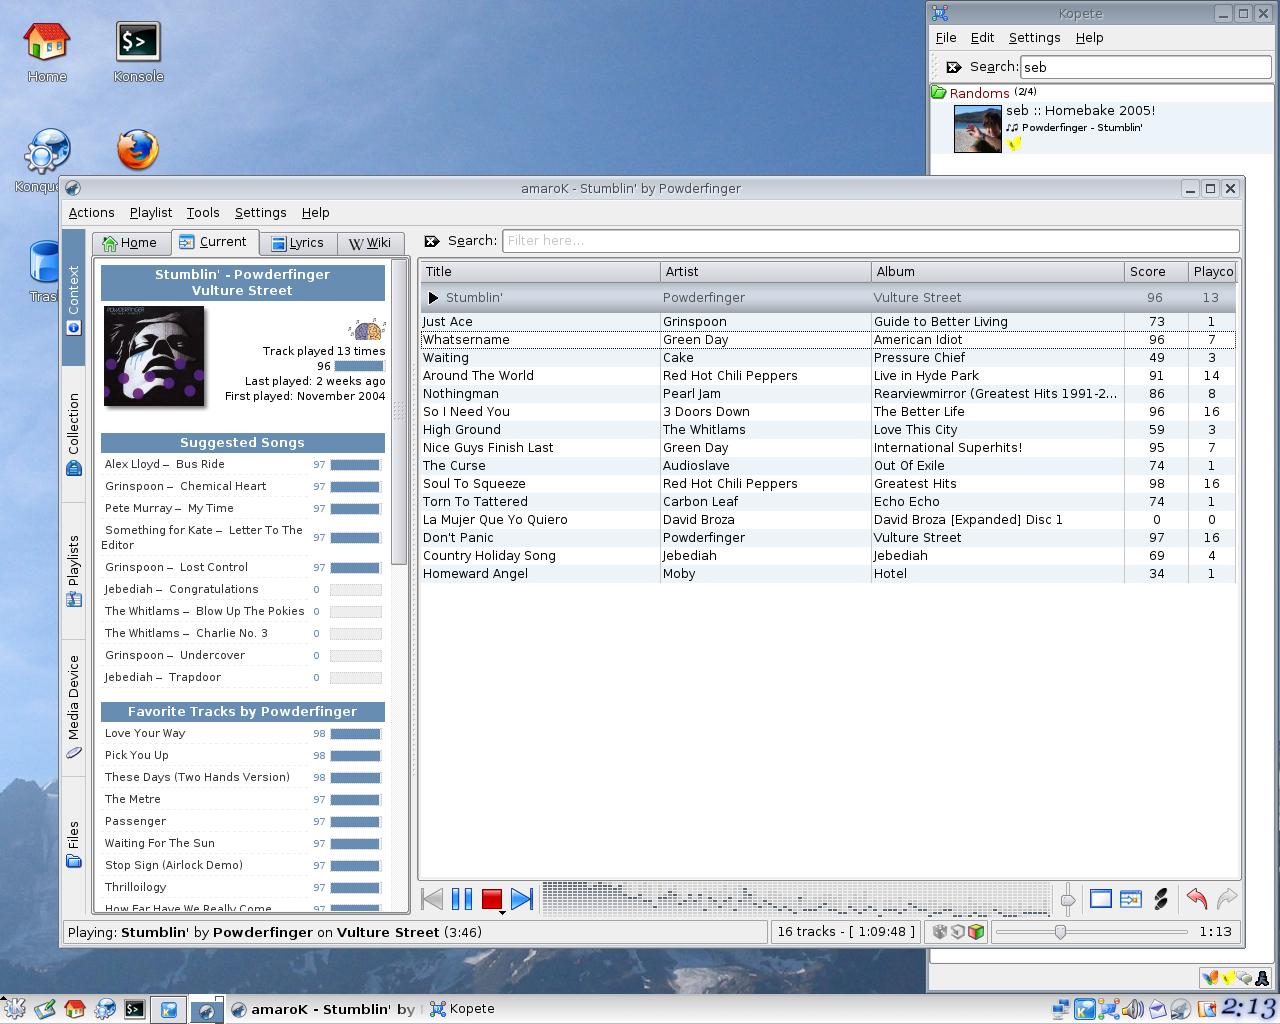Switch to the Home context tab
Image resolution: width=1280 pixels, height=1024 pixels.
coord(131,243)
